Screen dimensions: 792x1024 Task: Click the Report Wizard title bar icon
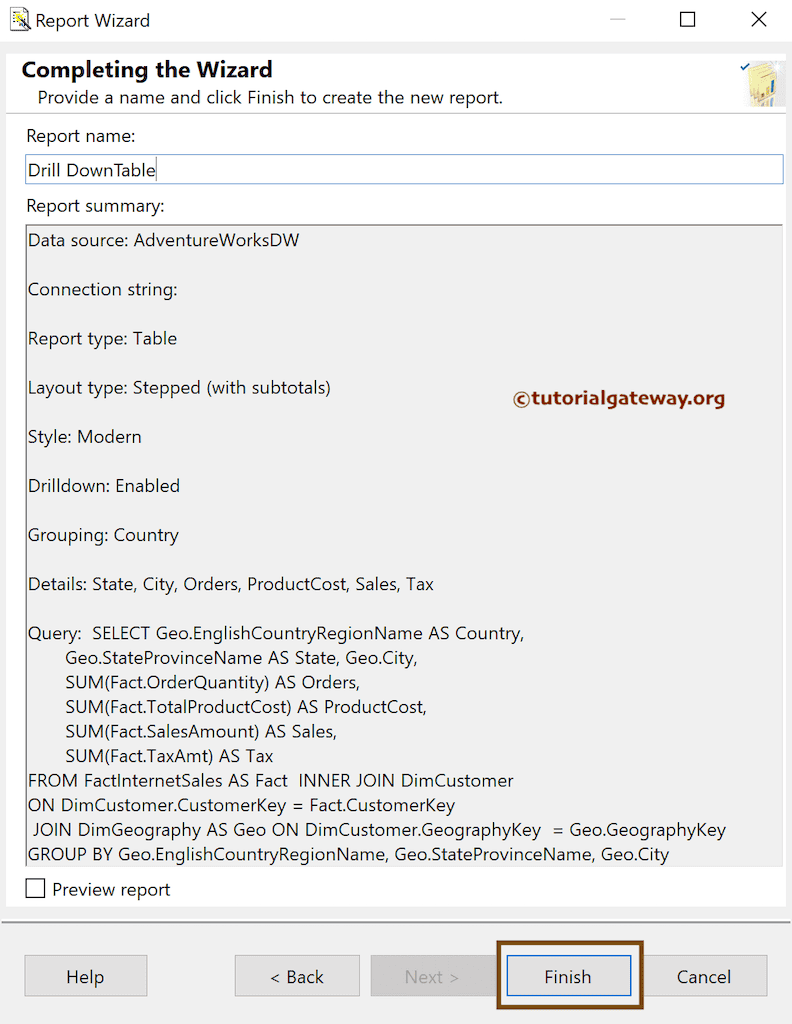coord(19,19)
